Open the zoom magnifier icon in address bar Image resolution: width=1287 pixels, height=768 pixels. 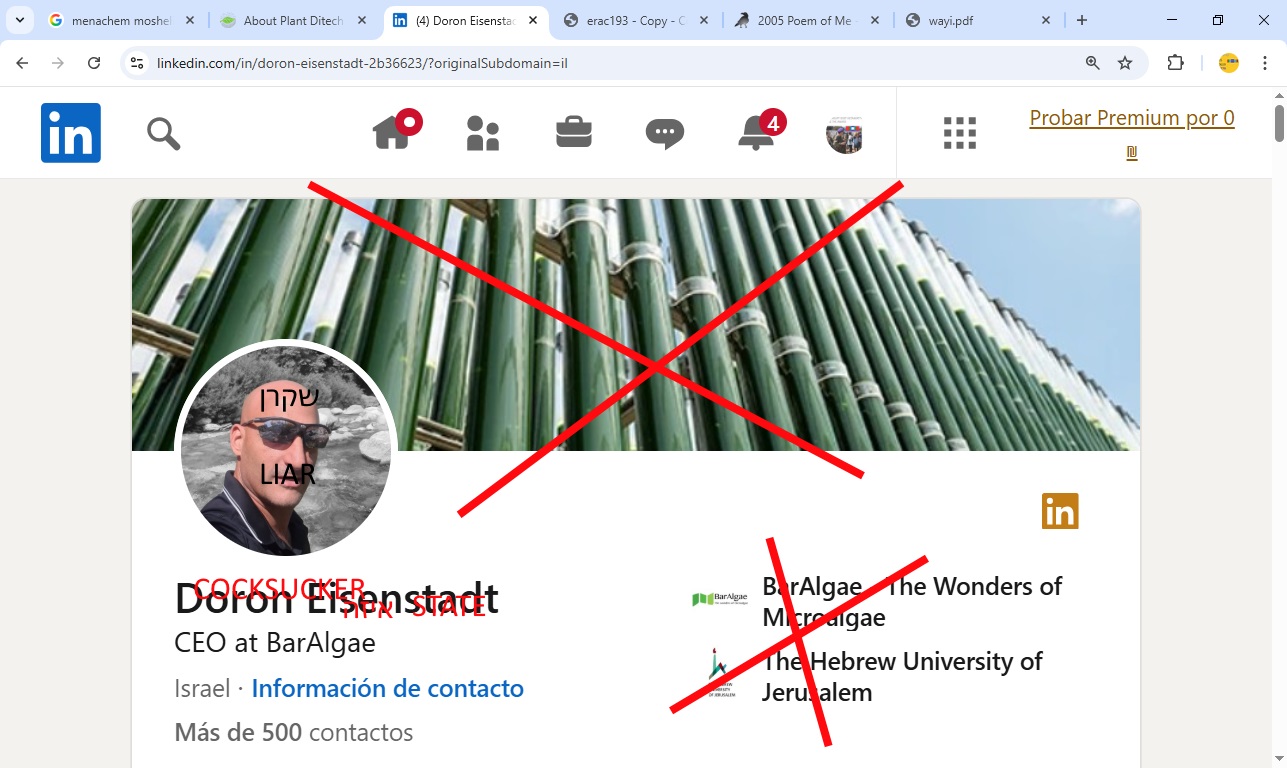pyautogui.click(x=1093, y=63)
